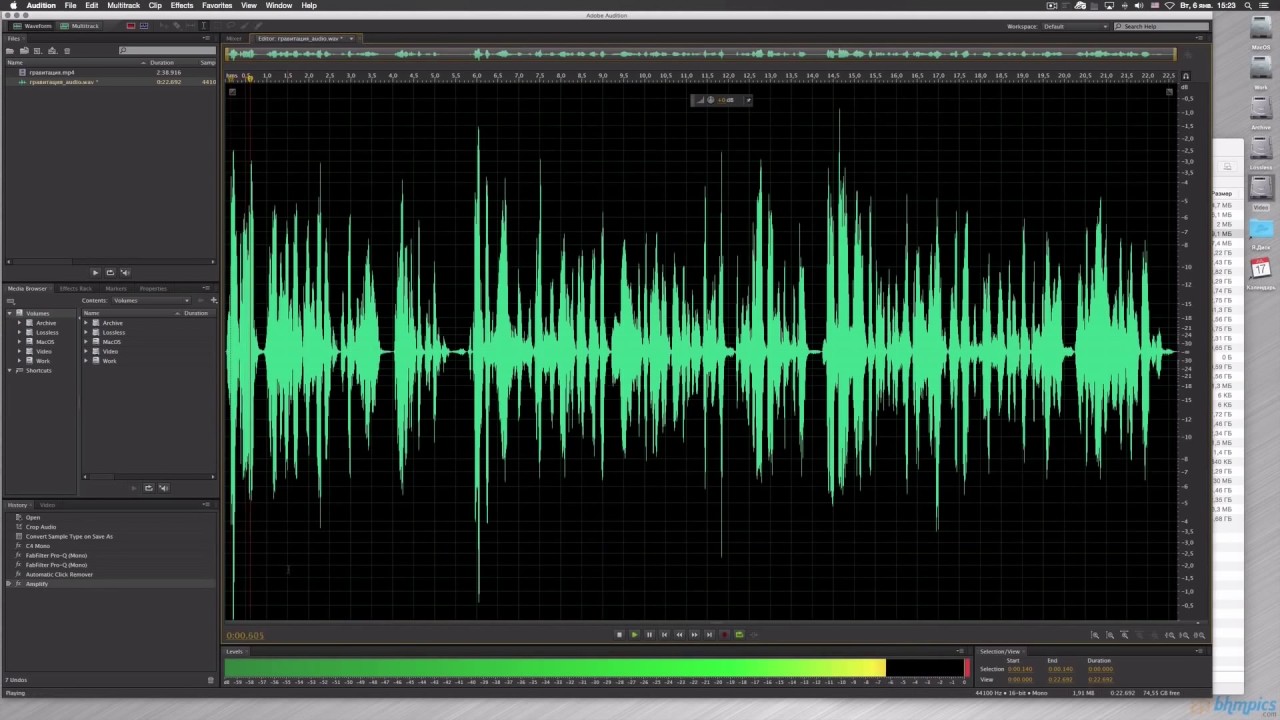
Task: Click the Files panel search field
Action: click(x=167, y=50)
